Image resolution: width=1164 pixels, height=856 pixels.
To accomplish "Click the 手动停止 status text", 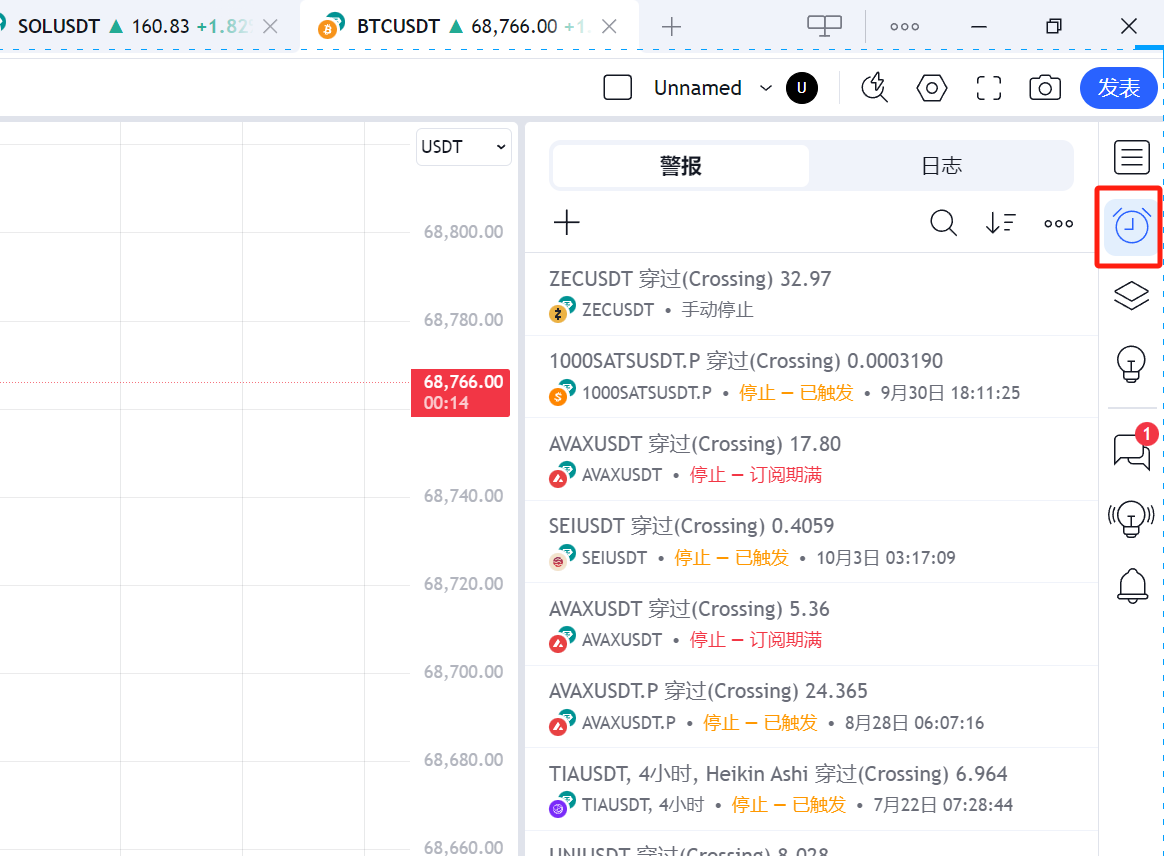I will tap(717, 310).
